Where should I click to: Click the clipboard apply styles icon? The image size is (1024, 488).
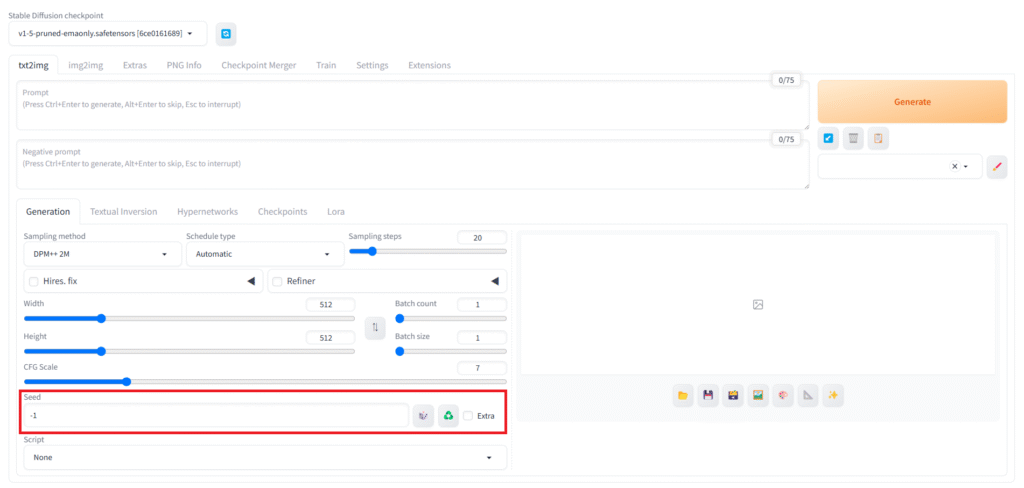877,138
